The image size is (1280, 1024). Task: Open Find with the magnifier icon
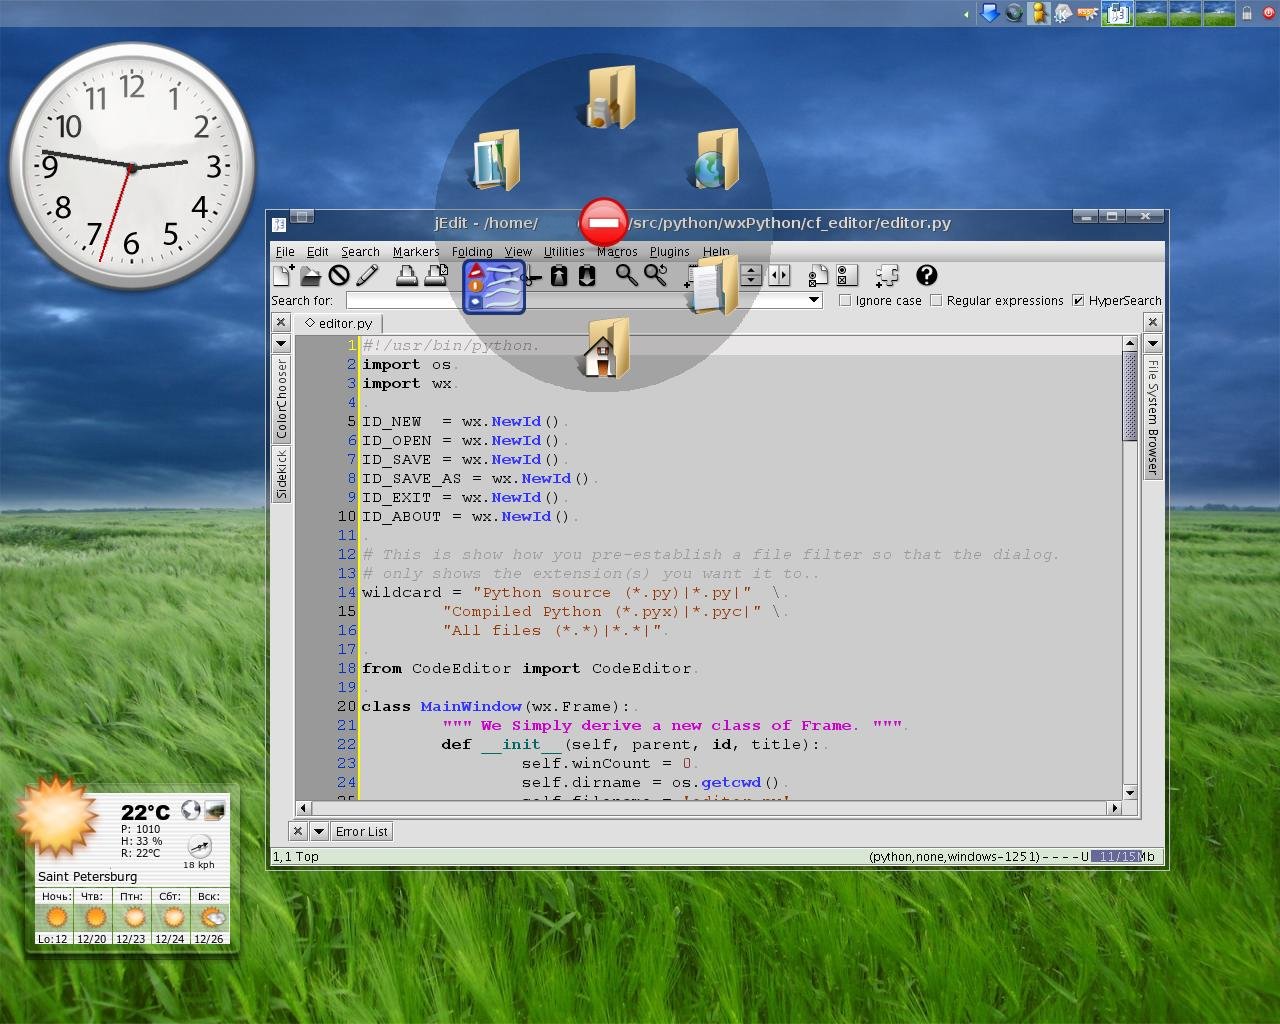(x=626, y=275)
